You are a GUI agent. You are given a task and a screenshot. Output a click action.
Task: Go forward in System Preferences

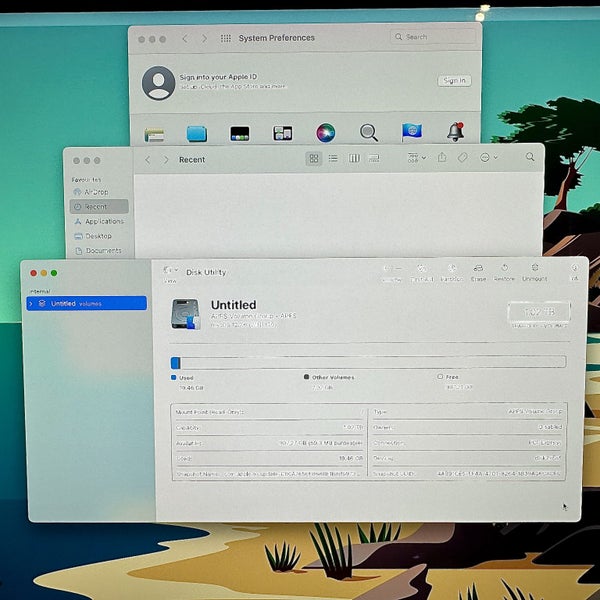(x=205, y=39)
